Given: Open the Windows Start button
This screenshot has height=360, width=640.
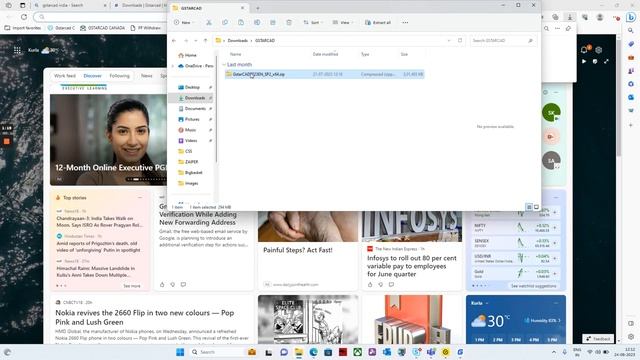Looking at the screenshot, I should (x=180, y=352).
